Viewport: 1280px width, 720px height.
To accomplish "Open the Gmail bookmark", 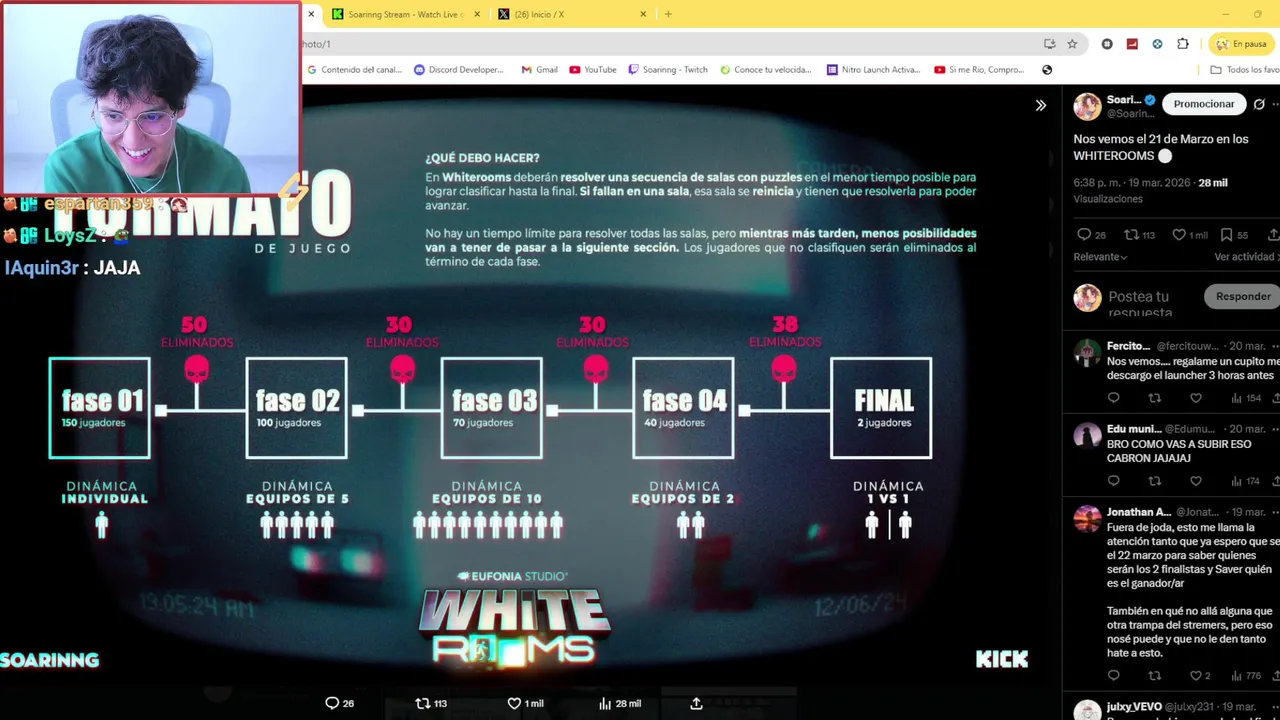I will click(x=540, y=70).
